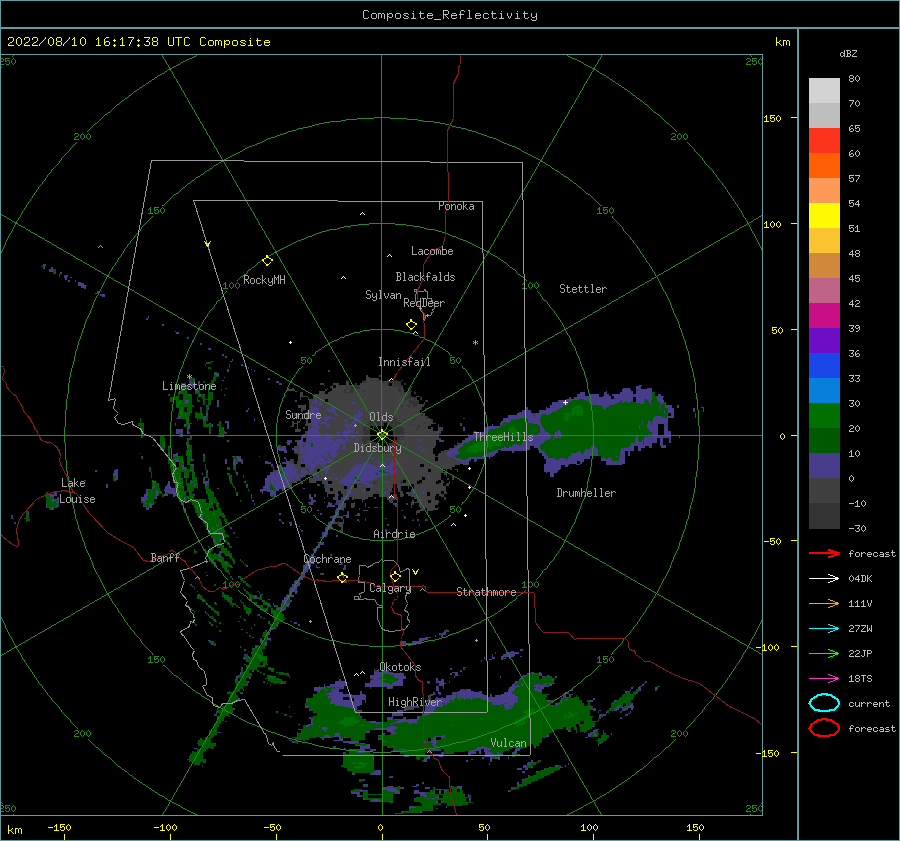Viewport: 900px width, 841px height.
Task: Select the orange 111V arrow icon
Action: pyautogui.click(x=824, y=603)
